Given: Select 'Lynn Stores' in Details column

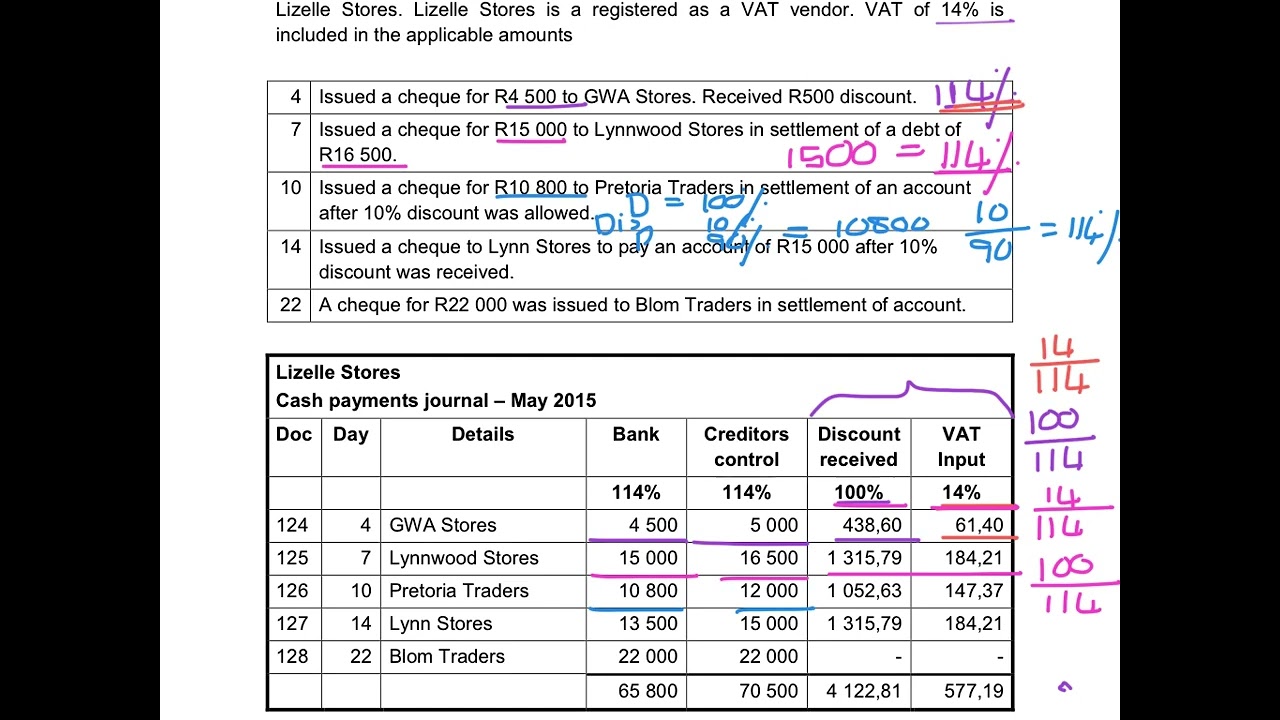Looking at the screenshot, I should click(x=441, y=623).
